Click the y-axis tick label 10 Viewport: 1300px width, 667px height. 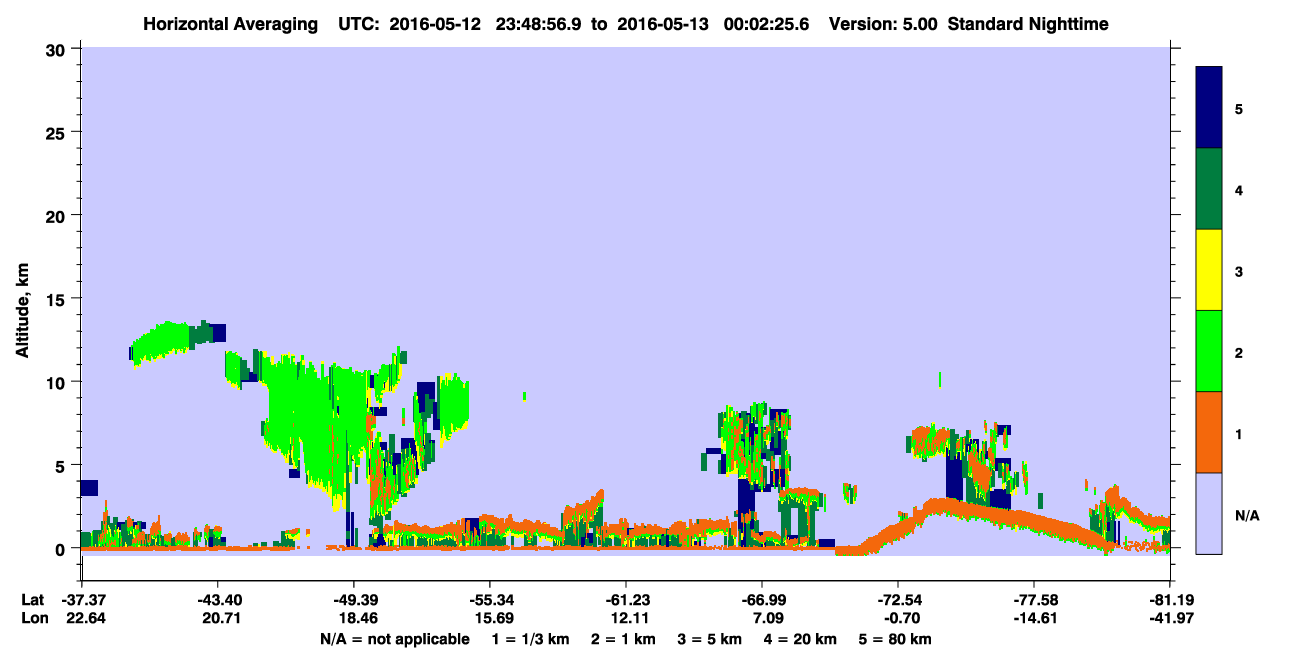(58, 382)
